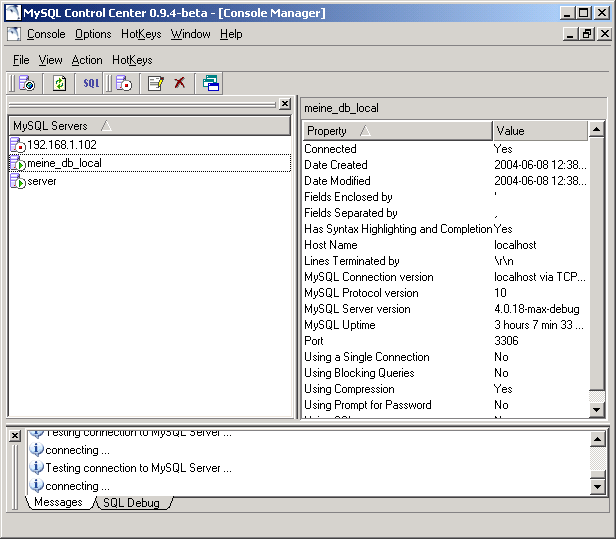Open the View menu
This screenshot has height=539, width=616.
(x=50, y=60)
